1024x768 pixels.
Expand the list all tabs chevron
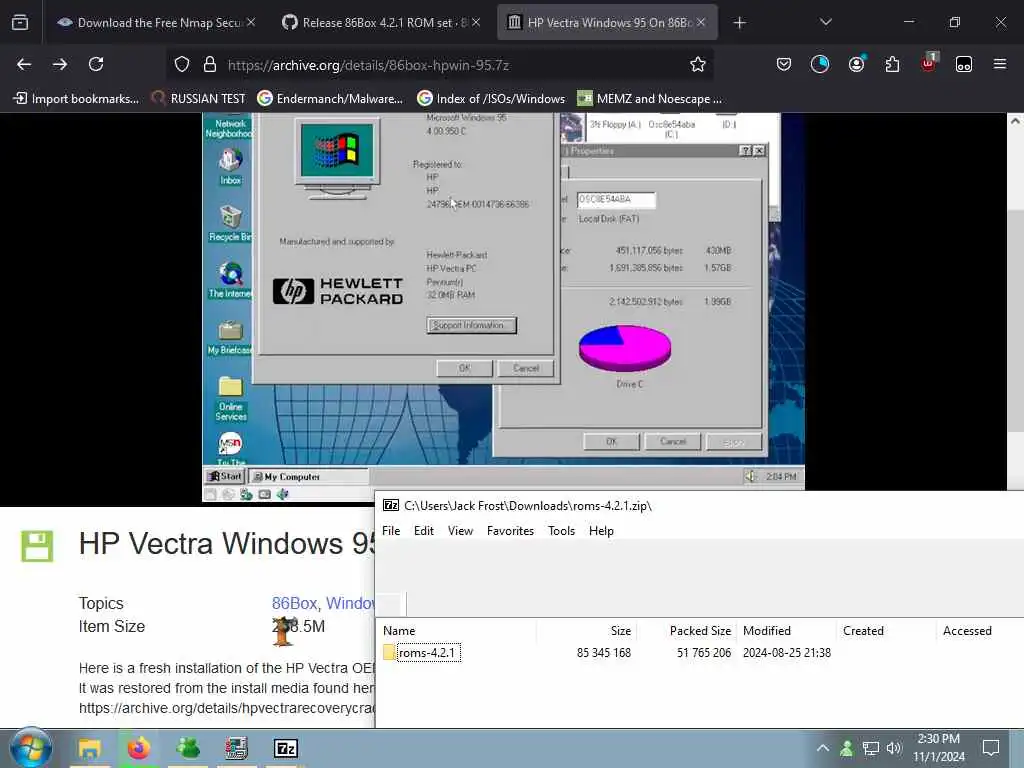click(825, 22)
